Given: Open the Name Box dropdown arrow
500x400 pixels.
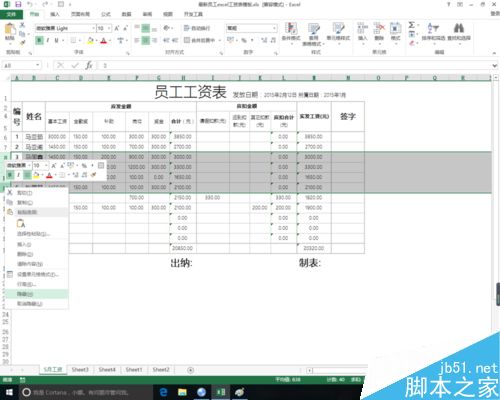Looking at the screenshot, I should pos(38,65).
